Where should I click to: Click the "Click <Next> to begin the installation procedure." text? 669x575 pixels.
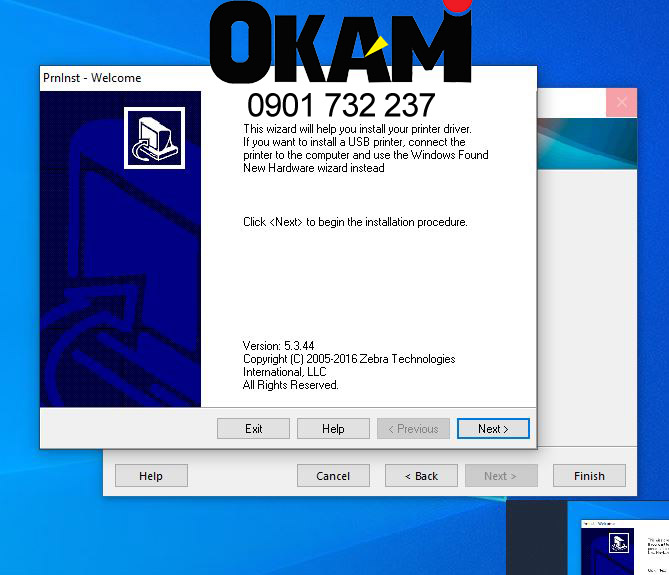(x=355, y=222)
